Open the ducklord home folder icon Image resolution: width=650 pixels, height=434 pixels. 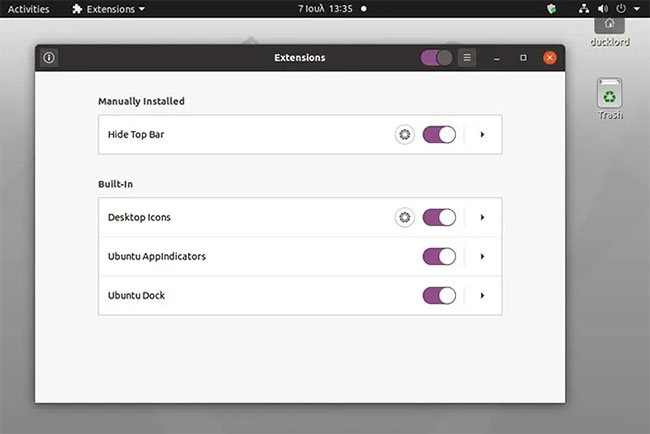609,32
